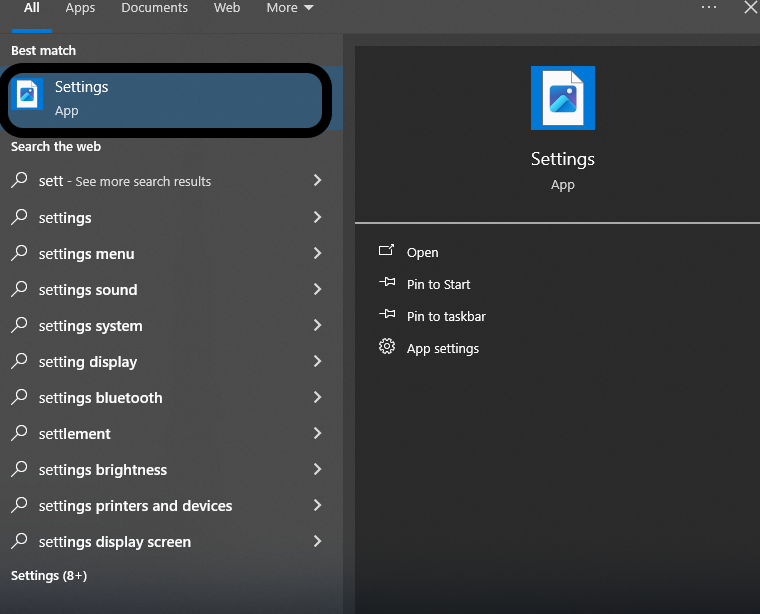
Task: Click search icon beside "settings sound"
Action: tap(20, 290)
